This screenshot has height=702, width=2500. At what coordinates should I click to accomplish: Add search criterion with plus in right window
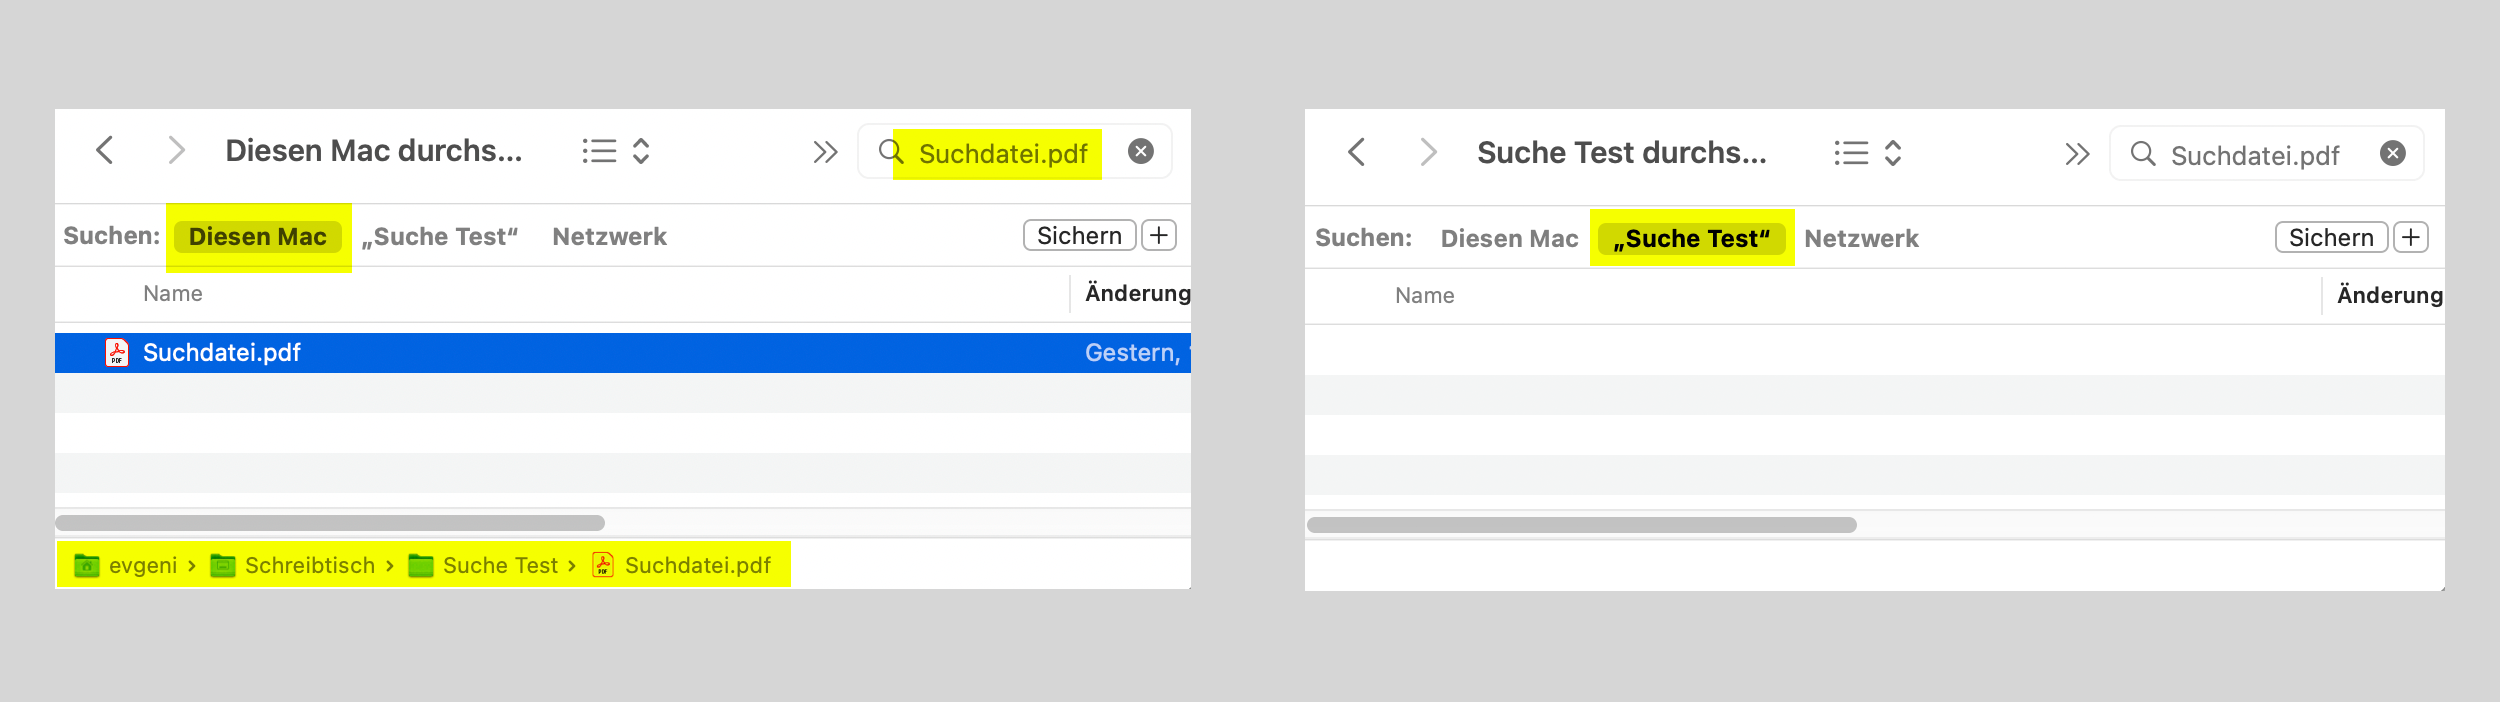pos(2411,238)
